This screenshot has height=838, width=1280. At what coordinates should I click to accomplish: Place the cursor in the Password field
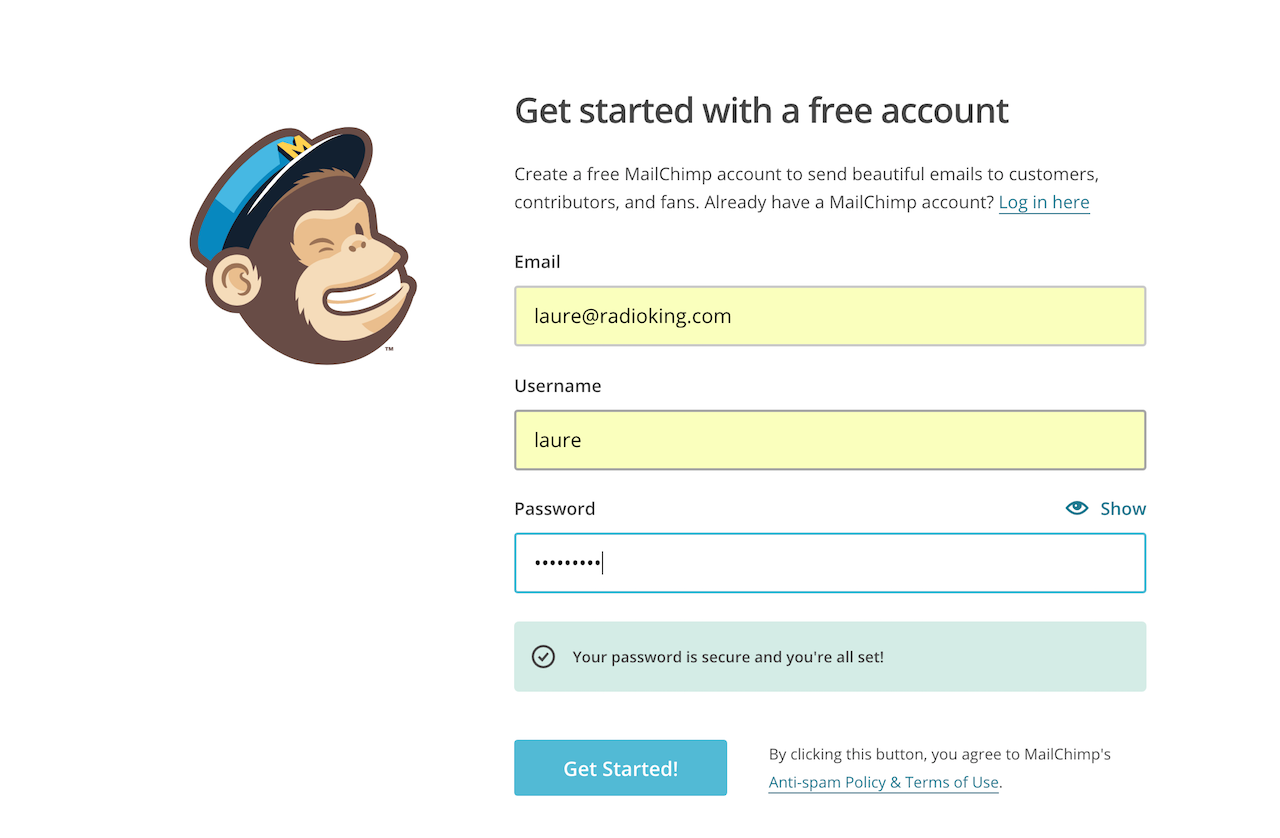click(829, 563)
